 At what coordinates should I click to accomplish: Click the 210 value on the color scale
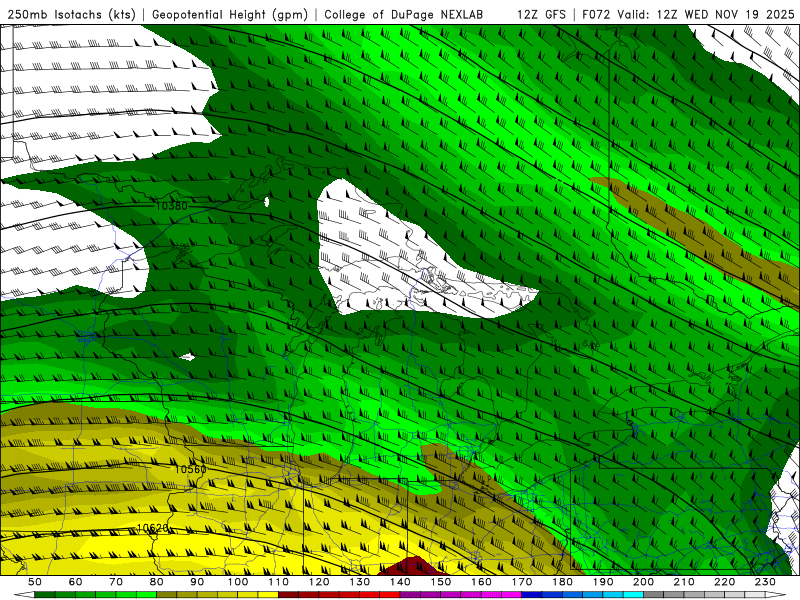(684, 582)
